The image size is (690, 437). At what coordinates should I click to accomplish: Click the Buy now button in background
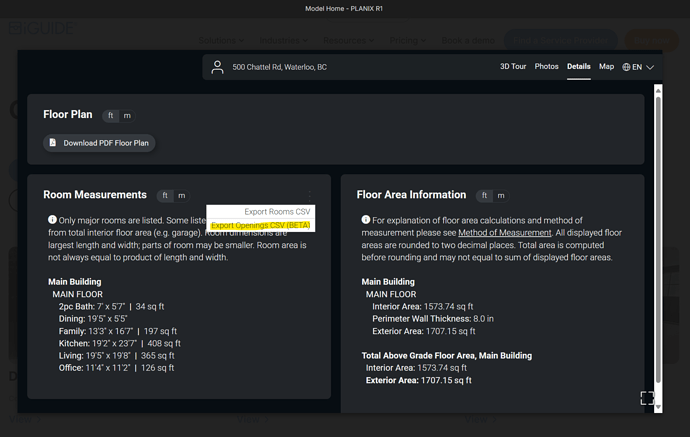coord(651,40)
